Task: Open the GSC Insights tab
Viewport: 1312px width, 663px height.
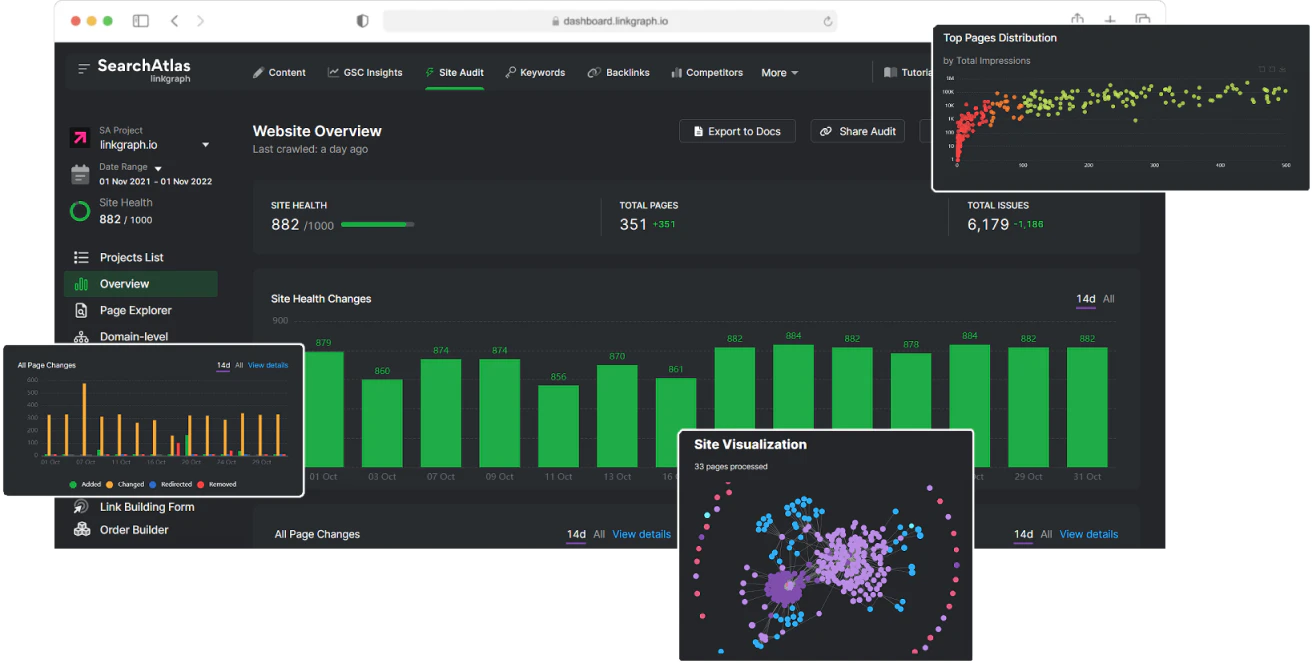Action: 365,72
